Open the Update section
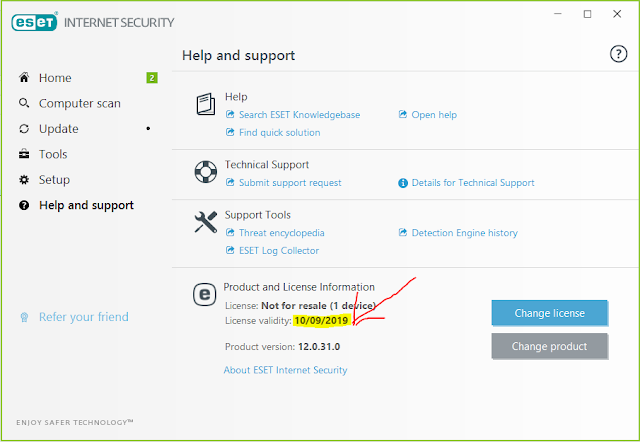The width and height of the screenshot is (640, 442). coord(58,129)
